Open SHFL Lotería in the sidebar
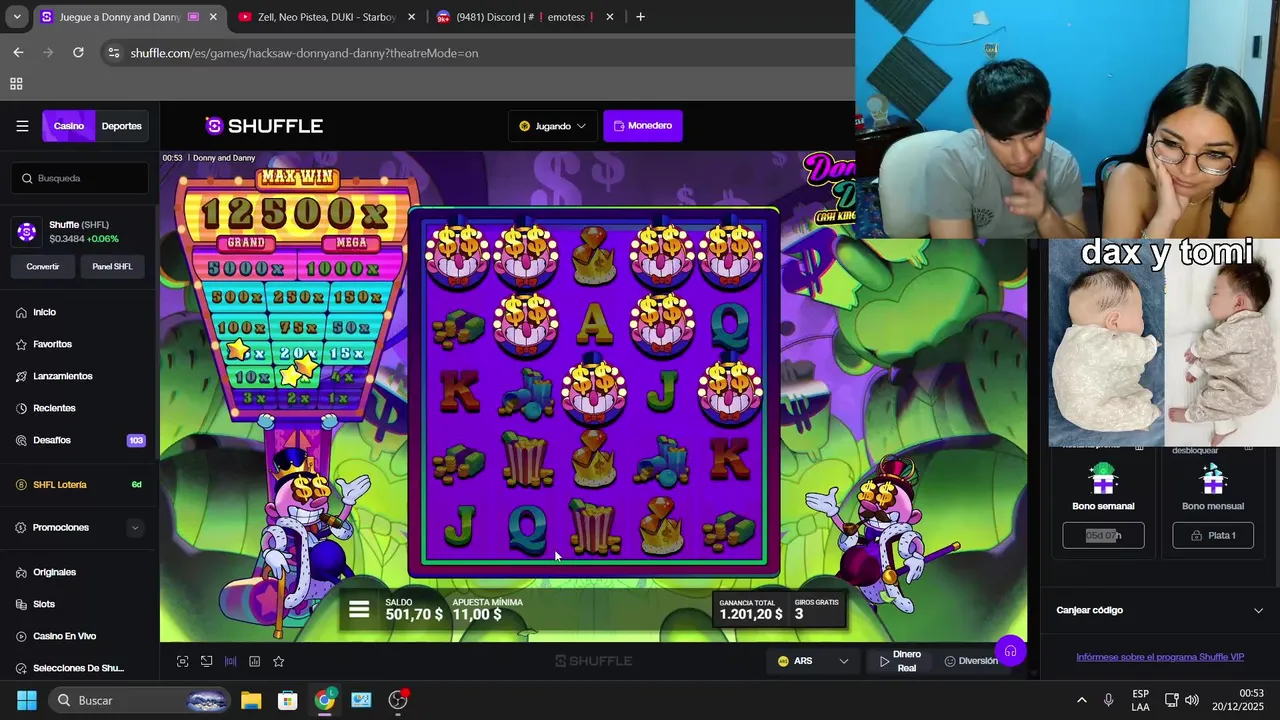1280x720 pixels. coord(60,485)
